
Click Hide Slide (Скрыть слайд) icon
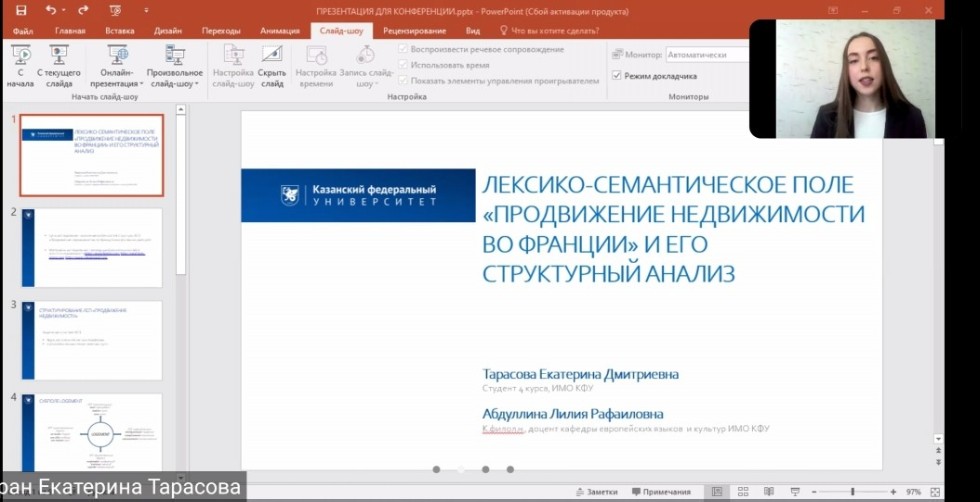272,65
